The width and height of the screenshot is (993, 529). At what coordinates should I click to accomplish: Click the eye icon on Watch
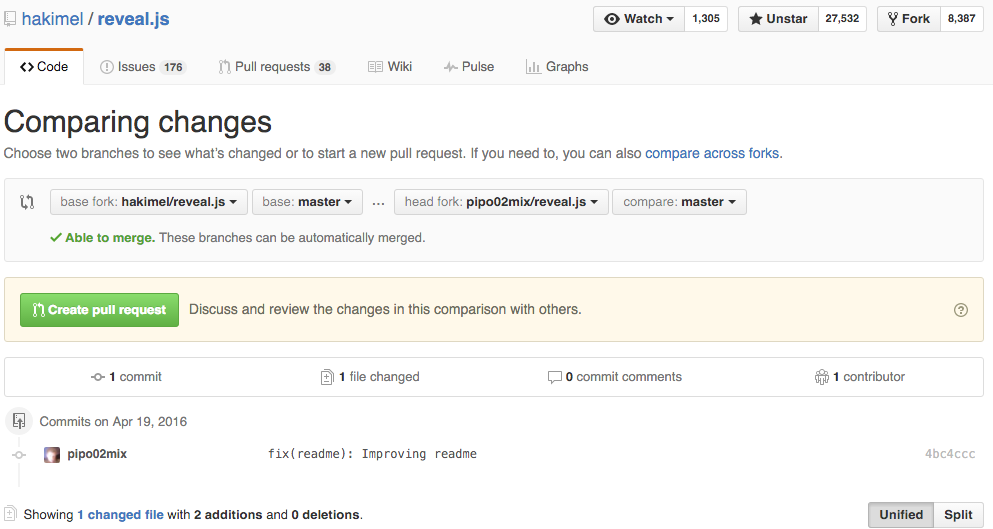(612, 19)
